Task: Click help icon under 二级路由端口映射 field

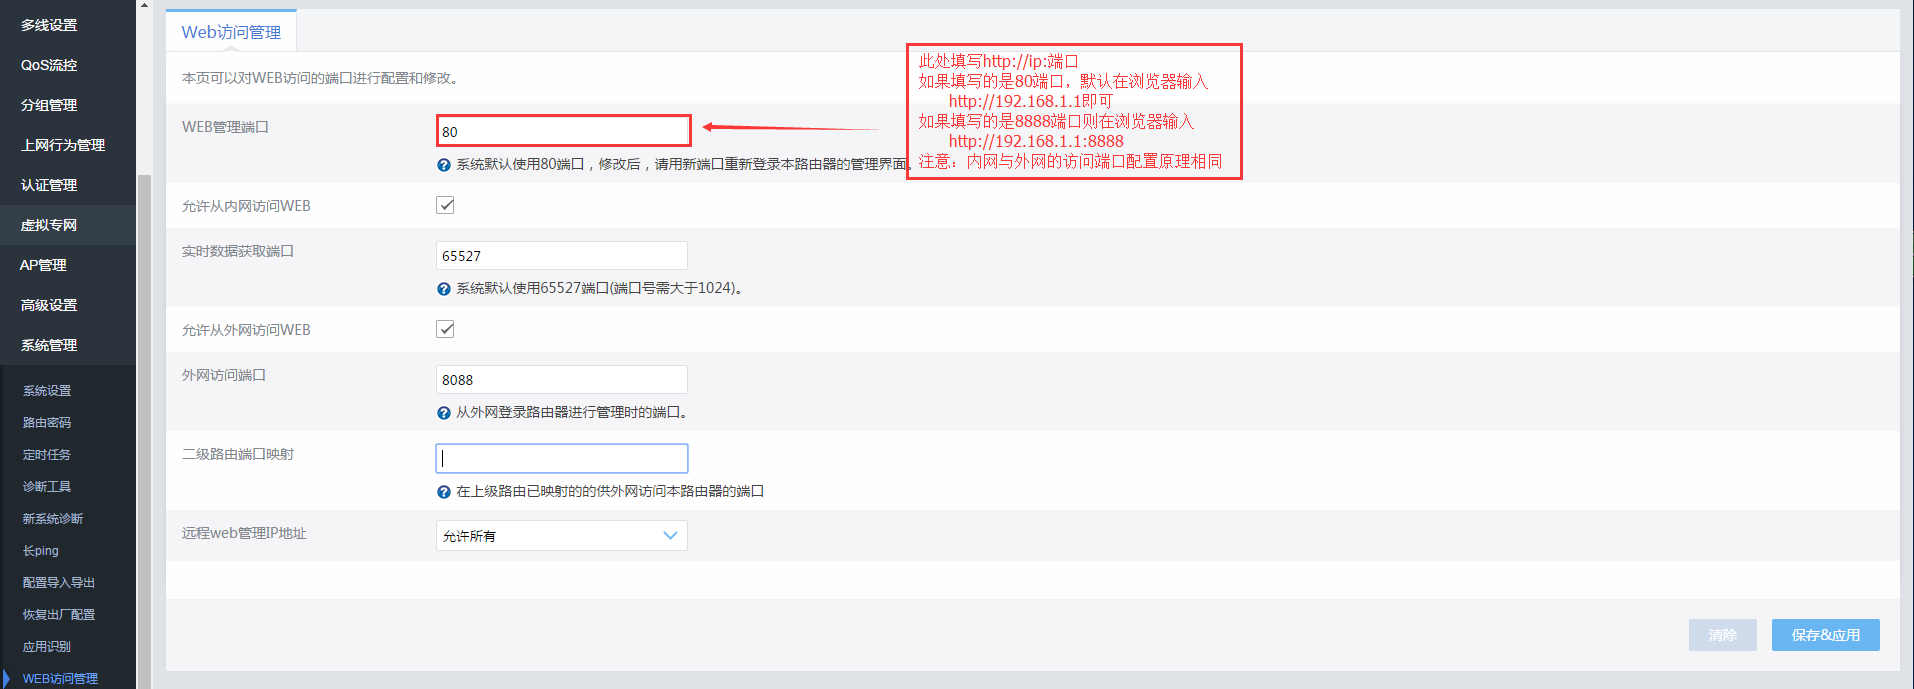Action: coord(444,492)
